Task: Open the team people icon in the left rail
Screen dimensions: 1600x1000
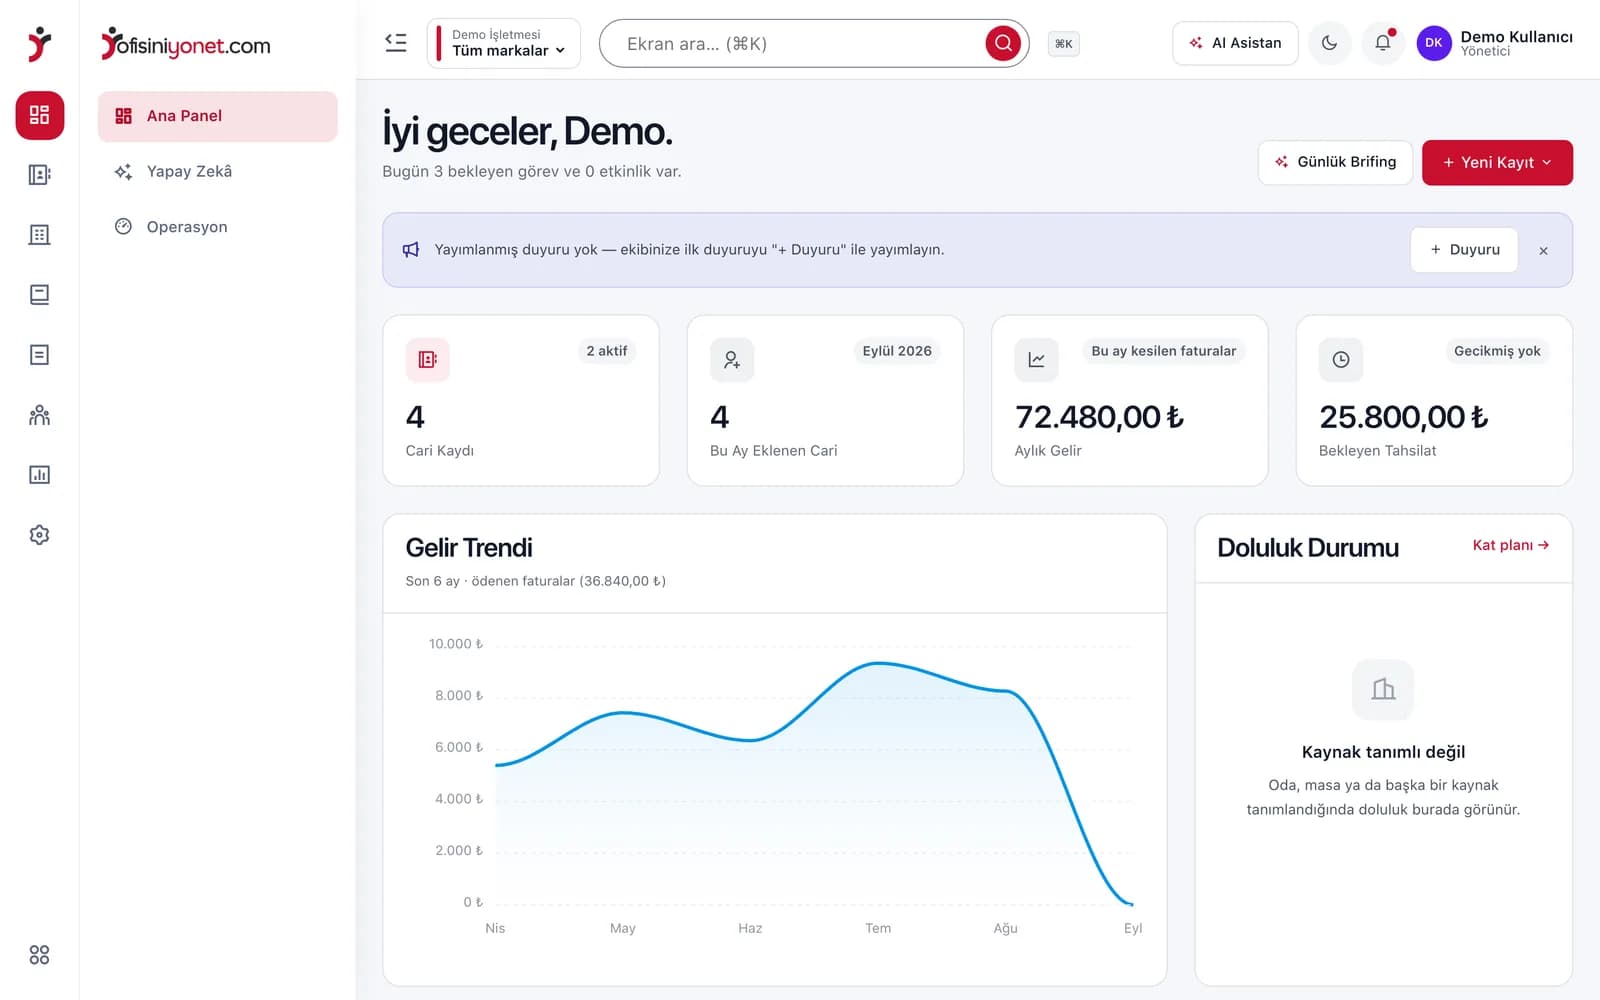Action: point(40,415)
